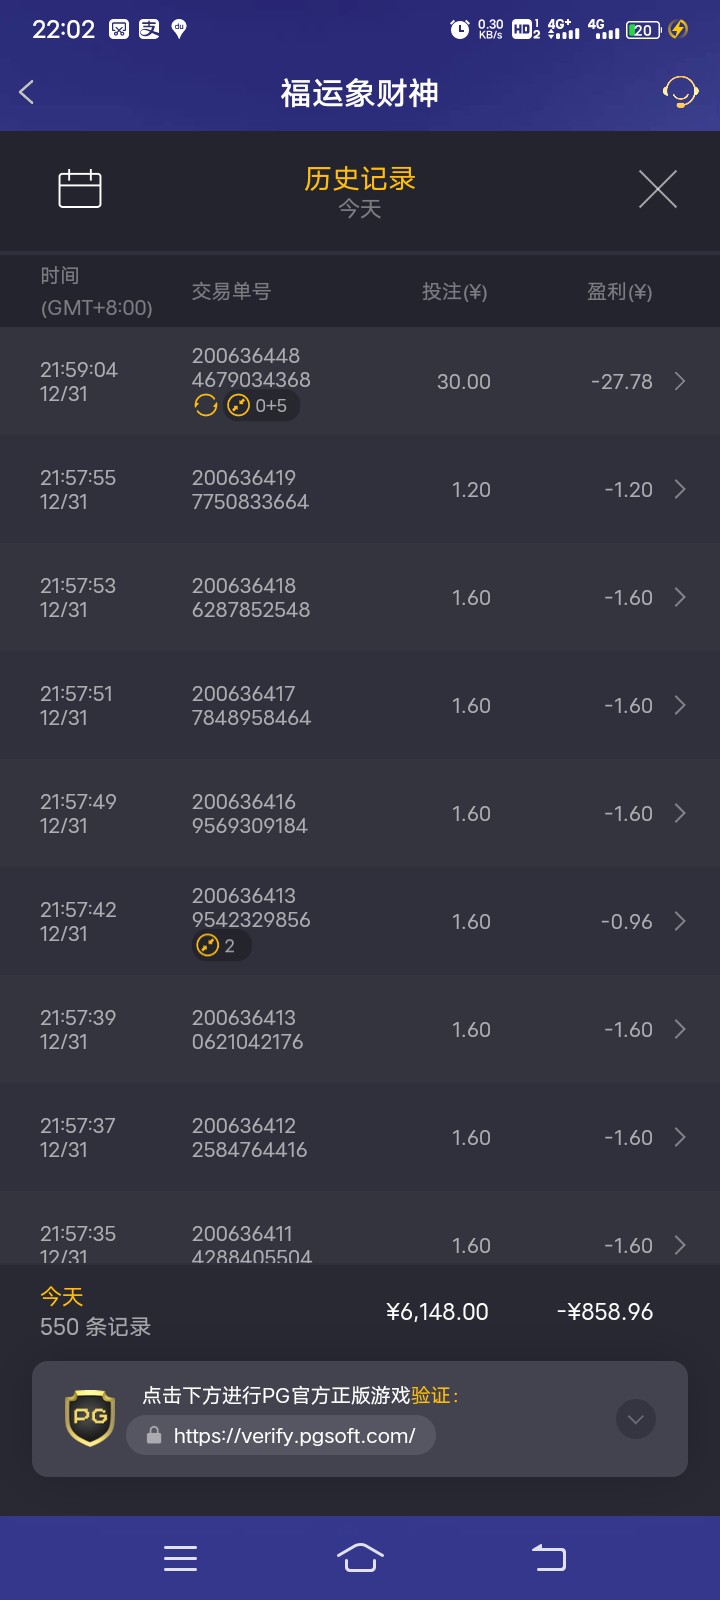Screen dimensions: 720x1600
Task: Close the history records panel
Action: (x=657, y=189)
